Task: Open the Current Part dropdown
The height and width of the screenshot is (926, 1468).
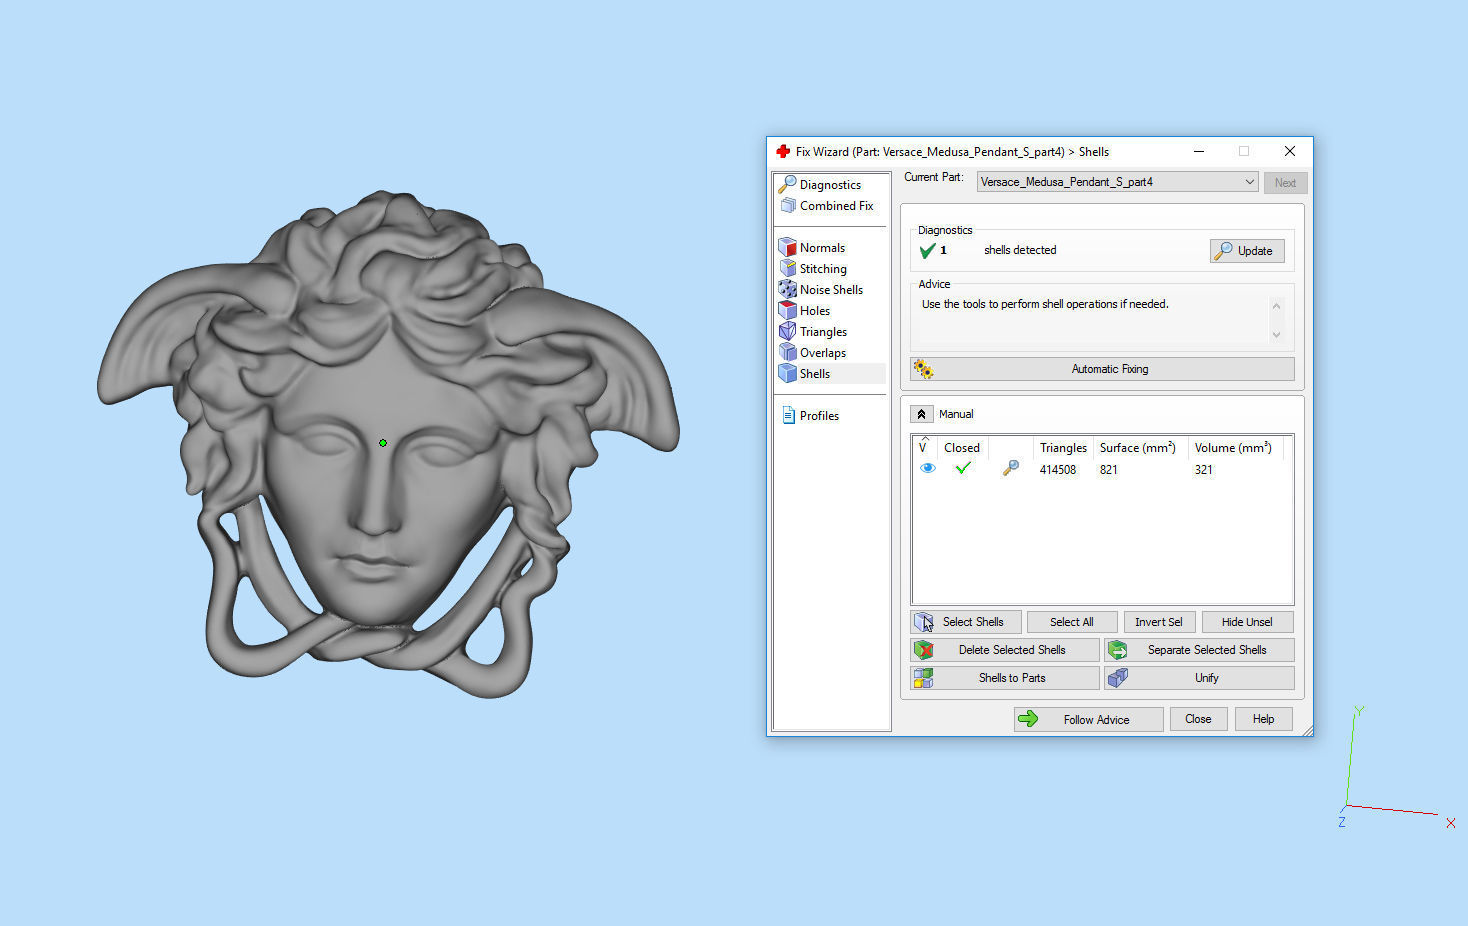Action: coord(1117,182)
